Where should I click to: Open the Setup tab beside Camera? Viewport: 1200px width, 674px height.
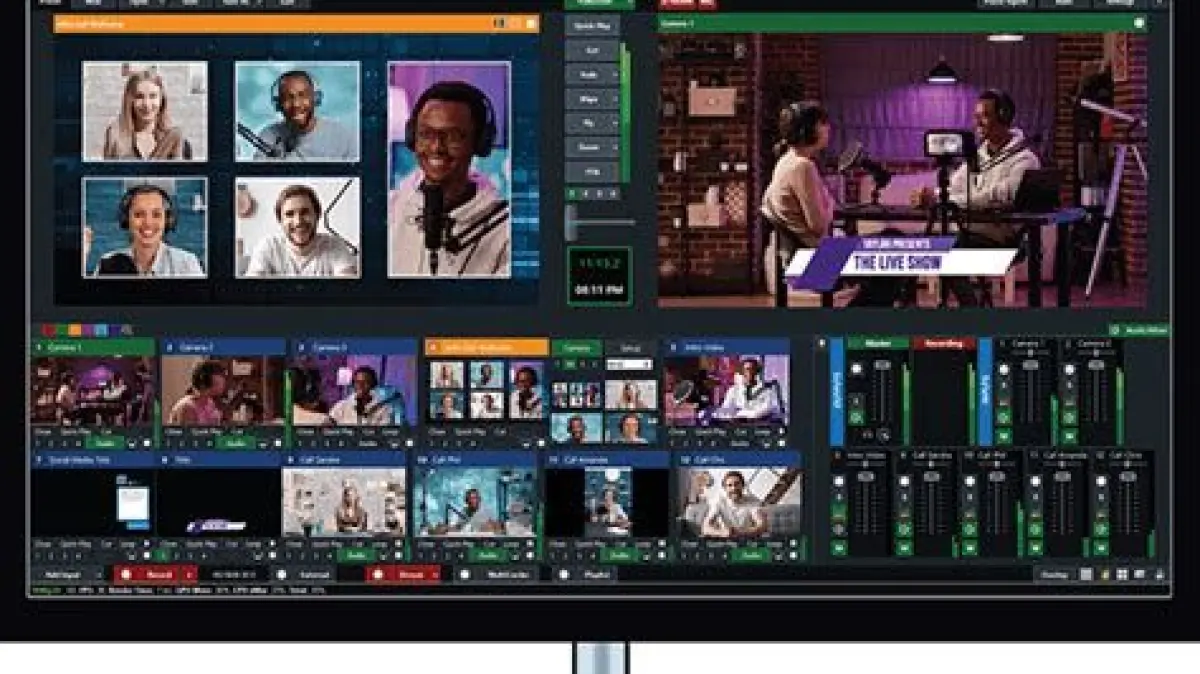pyautogui.click(x=630, y=347)
